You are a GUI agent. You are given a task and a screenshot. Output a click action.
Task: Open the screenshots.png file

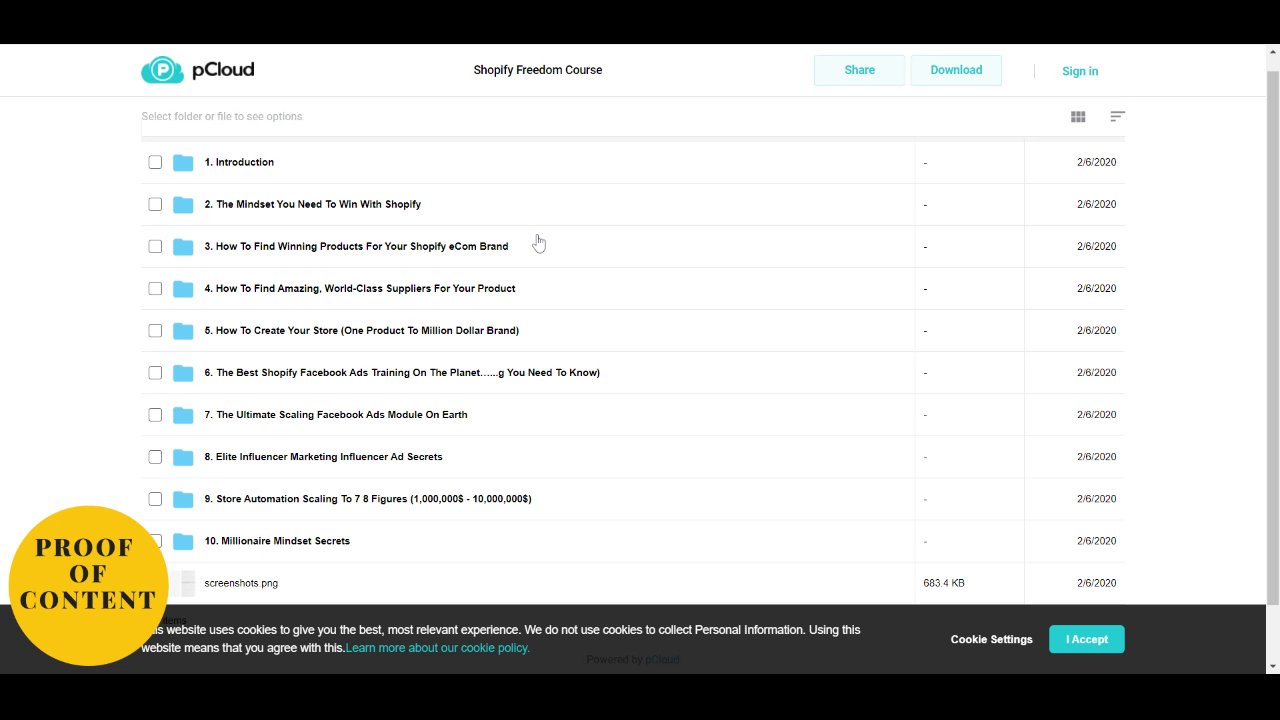pyautogui.click(x=241, y=583)
